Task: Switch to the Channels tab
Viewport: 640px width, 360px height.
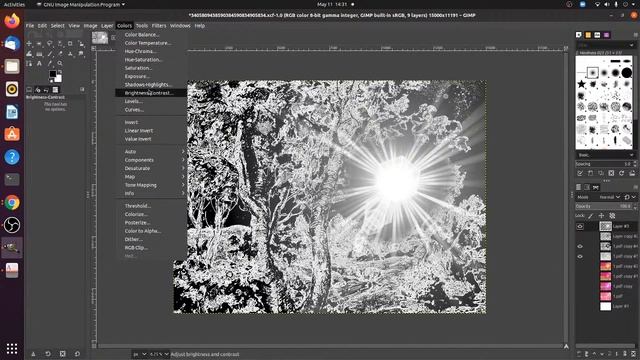Action: pos(587,187)
